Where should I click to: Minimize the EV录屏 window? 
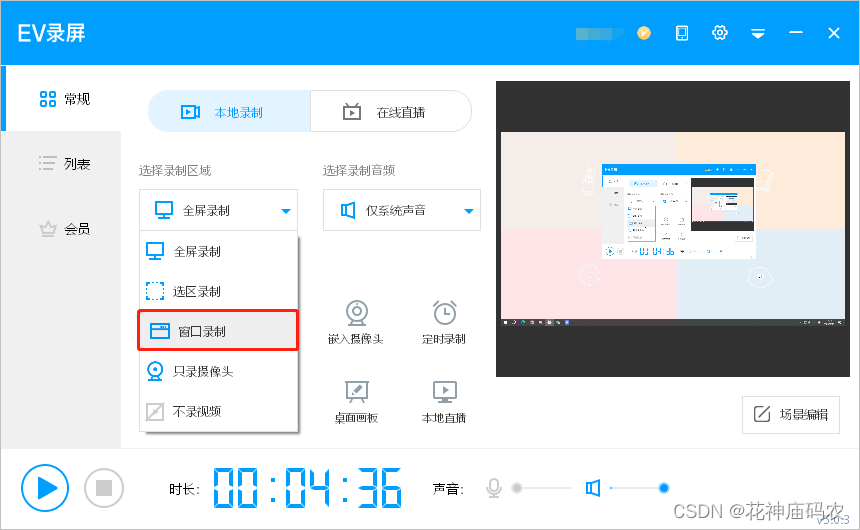pyautogui.click(x=796, y=33)
